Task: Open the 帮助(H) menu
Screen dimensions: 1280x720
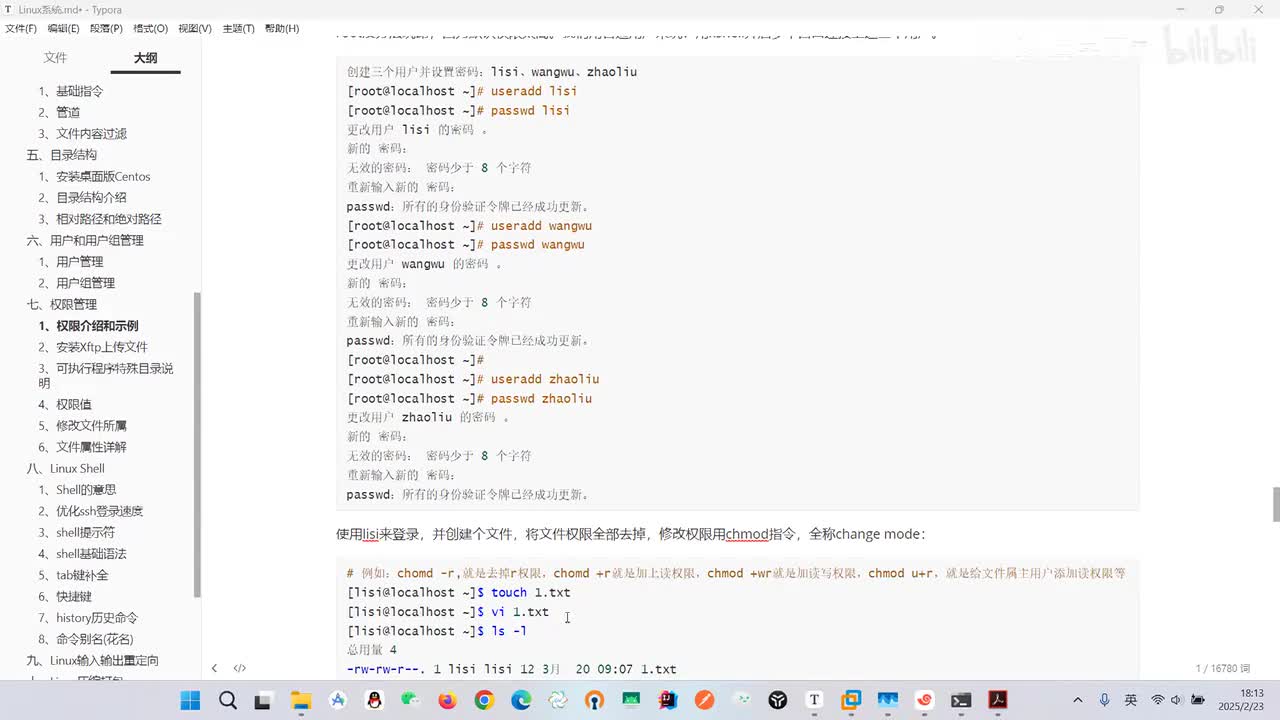Action: pyautogui.click(x=282, y=29)
